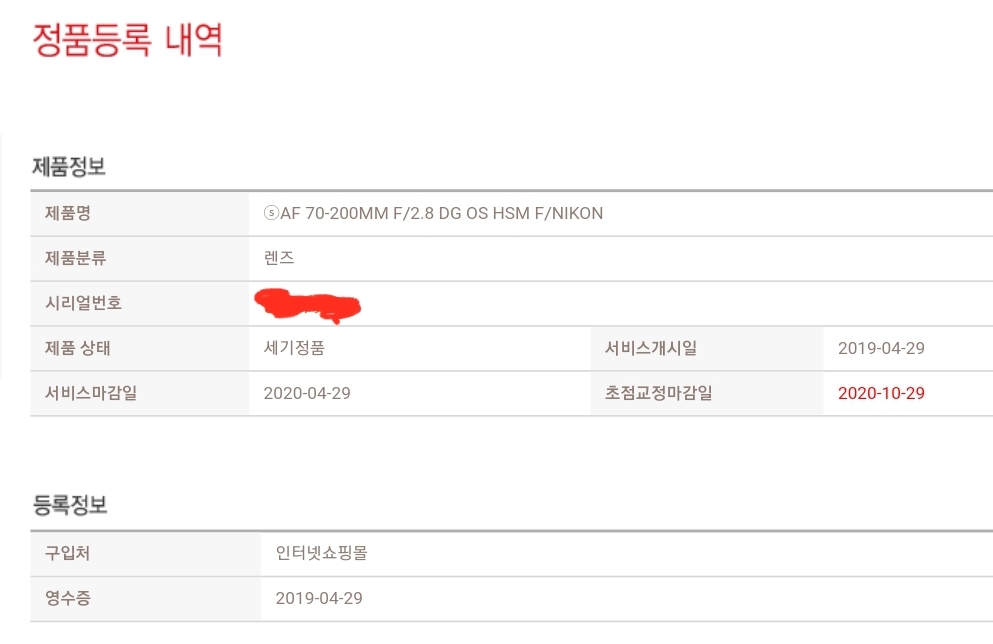Click the circled S icon before product name

point(271,213)
